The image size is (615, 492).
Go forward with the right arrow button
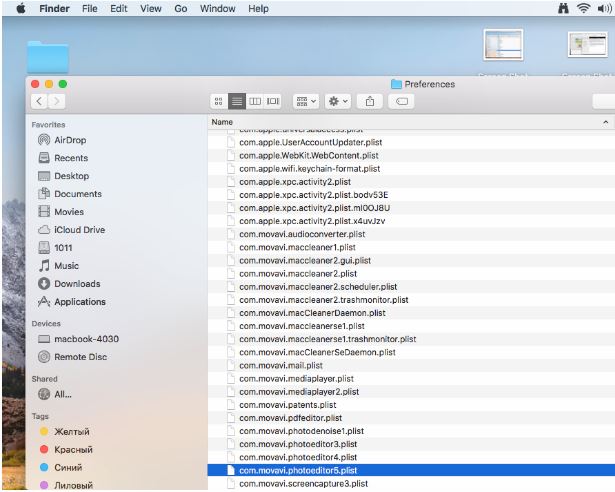(x=56, y=101)
